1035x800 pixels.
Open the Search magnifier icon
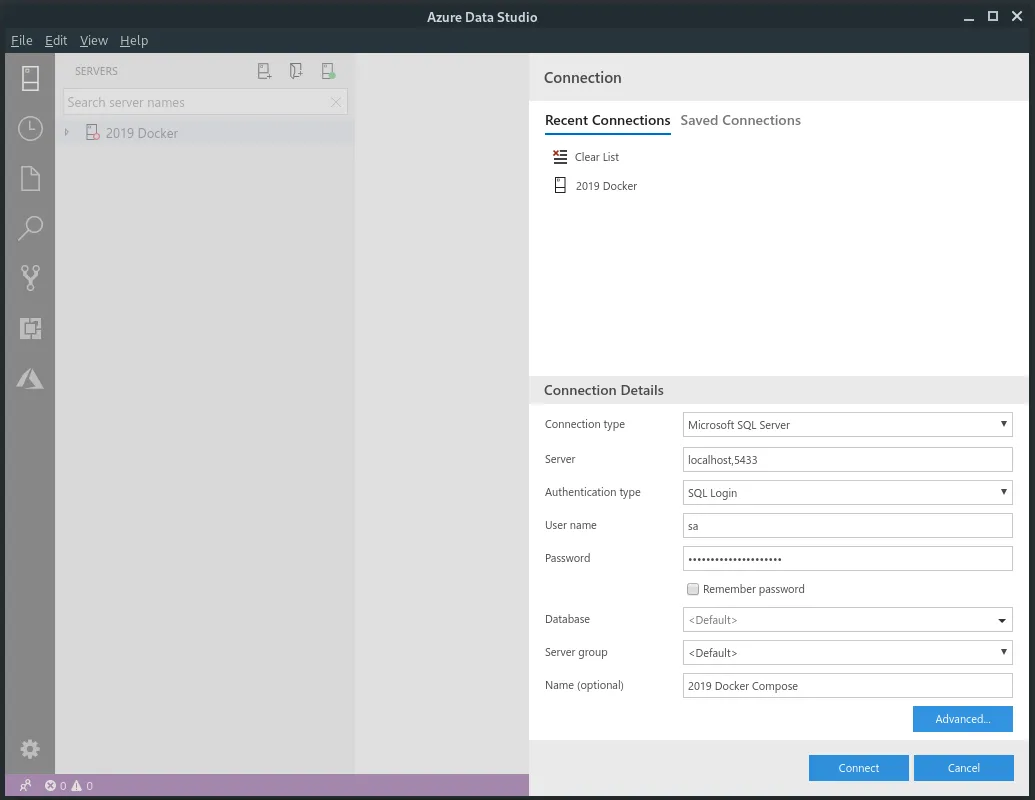(30, 228)
